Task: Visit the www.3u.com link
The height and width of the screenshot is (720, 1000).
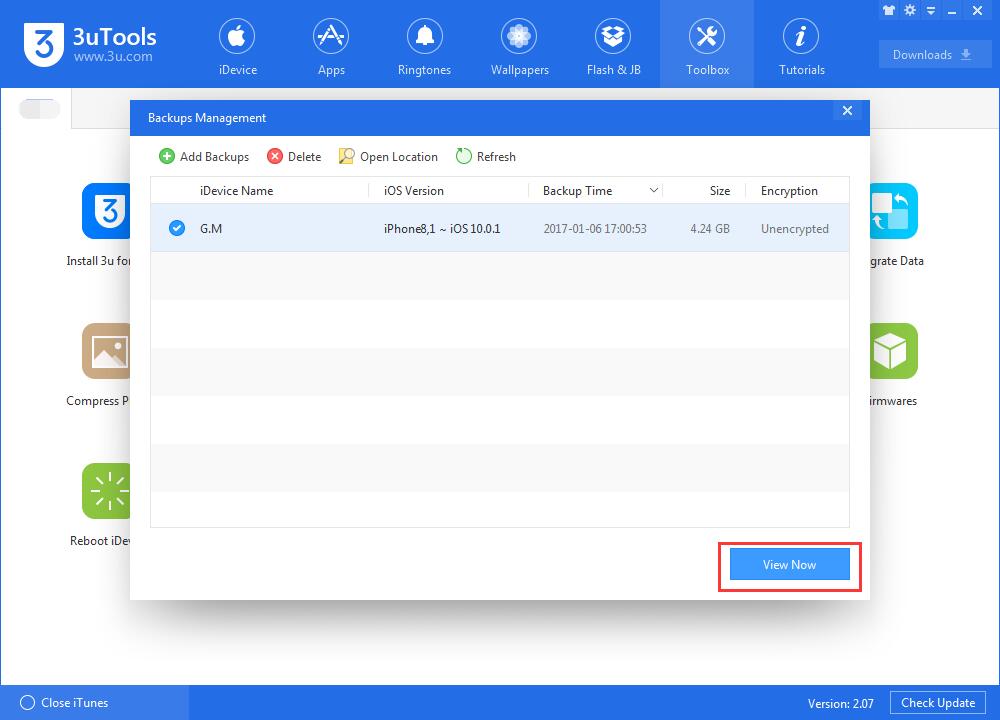Action: click(x=113, y=57)
